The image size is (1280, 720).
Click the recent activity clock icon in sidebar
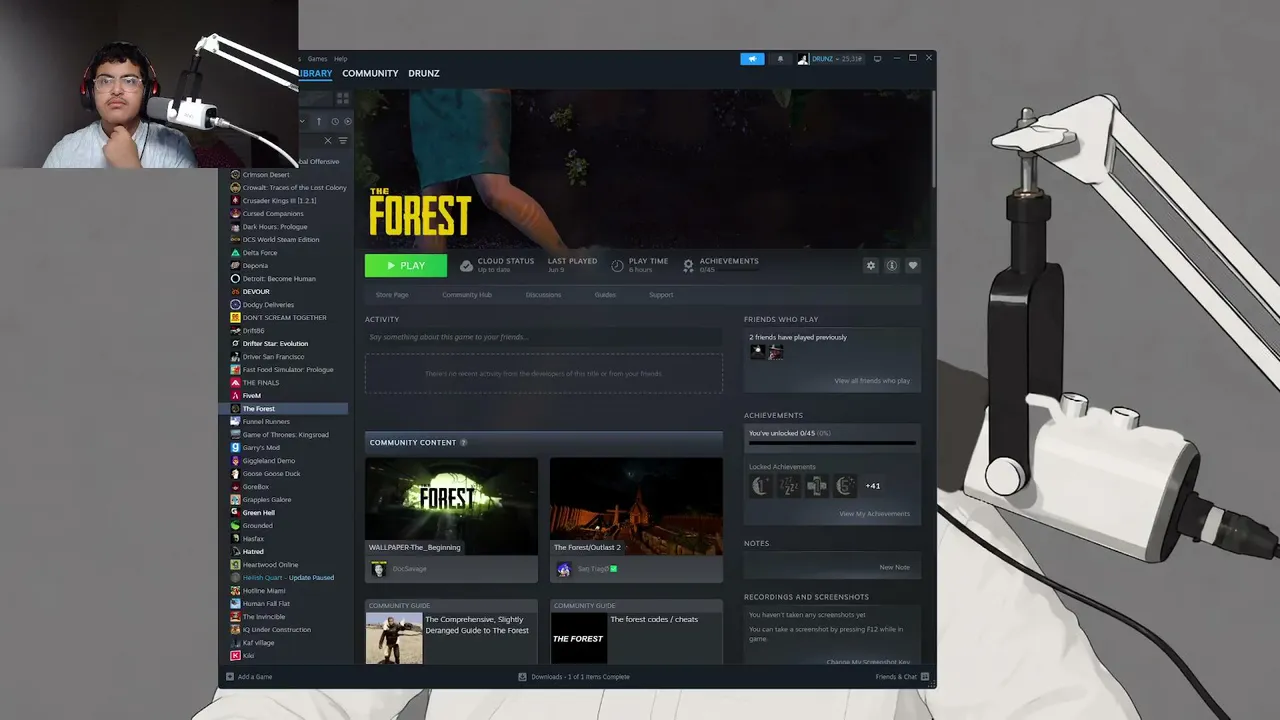(x=335, y=122)
